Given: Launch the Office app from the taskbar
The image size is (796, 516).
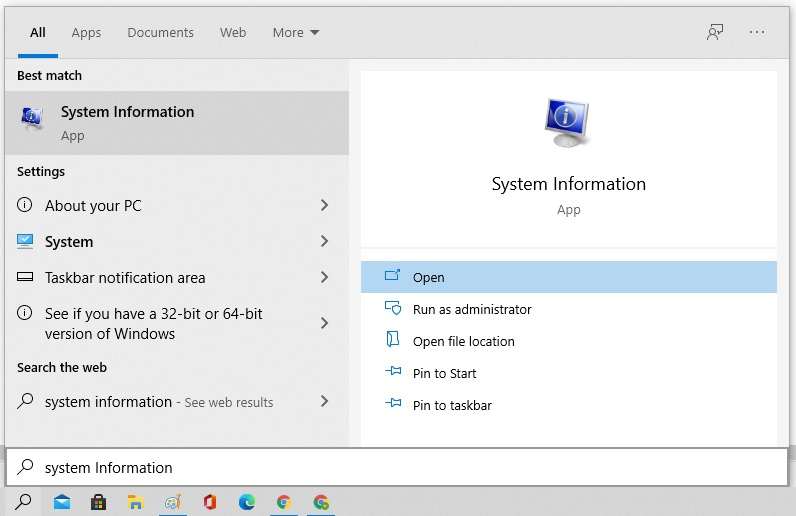Looking at the screenshot, I should (x=210, y=502).
